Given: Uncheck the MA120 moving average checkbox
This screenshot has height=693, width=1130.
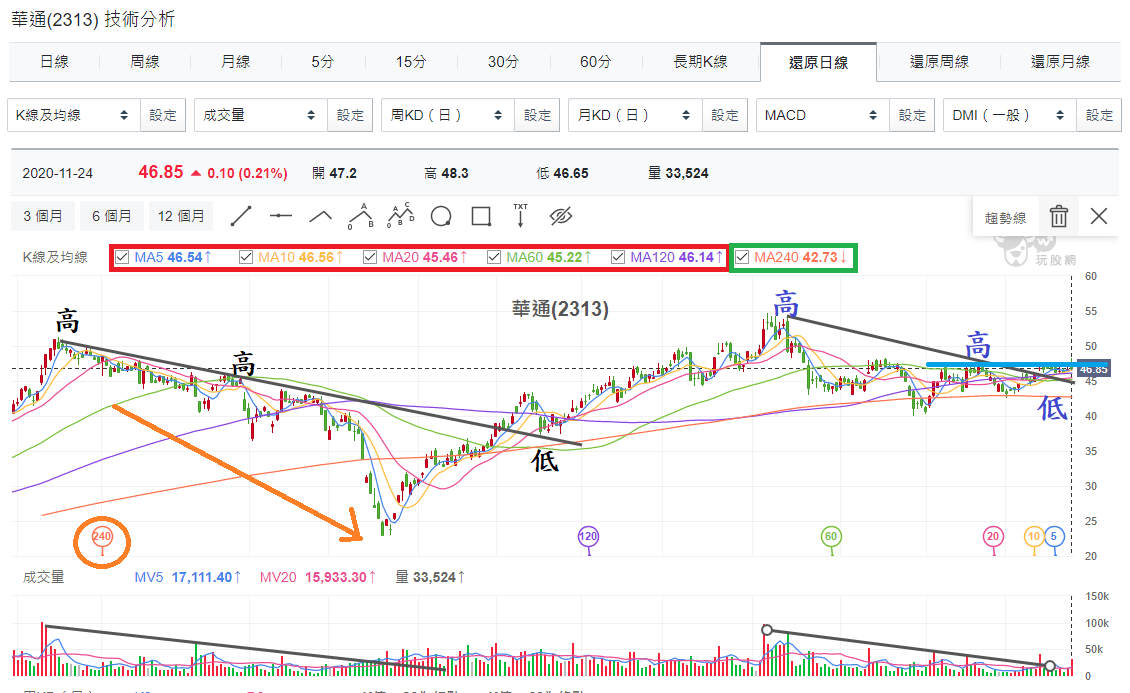Looking at the screenshot, I should point(618,257).
